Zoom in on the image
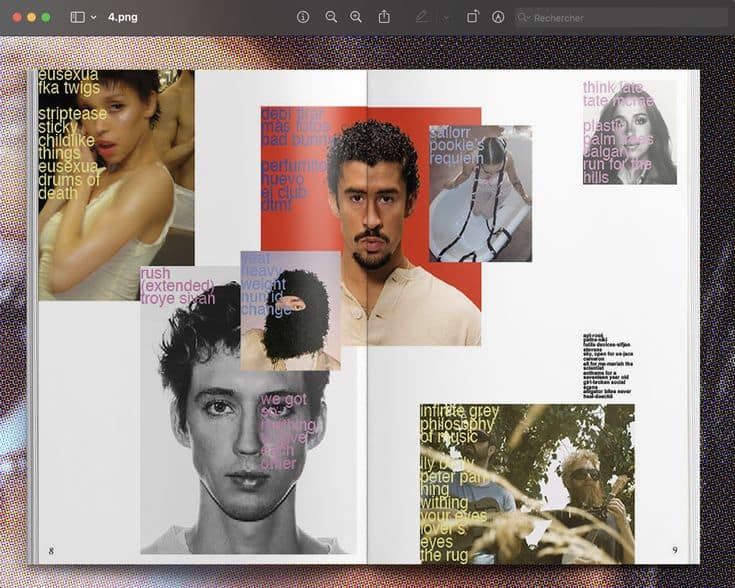Screen dimensions: 735x588 (x=356, y=17)
